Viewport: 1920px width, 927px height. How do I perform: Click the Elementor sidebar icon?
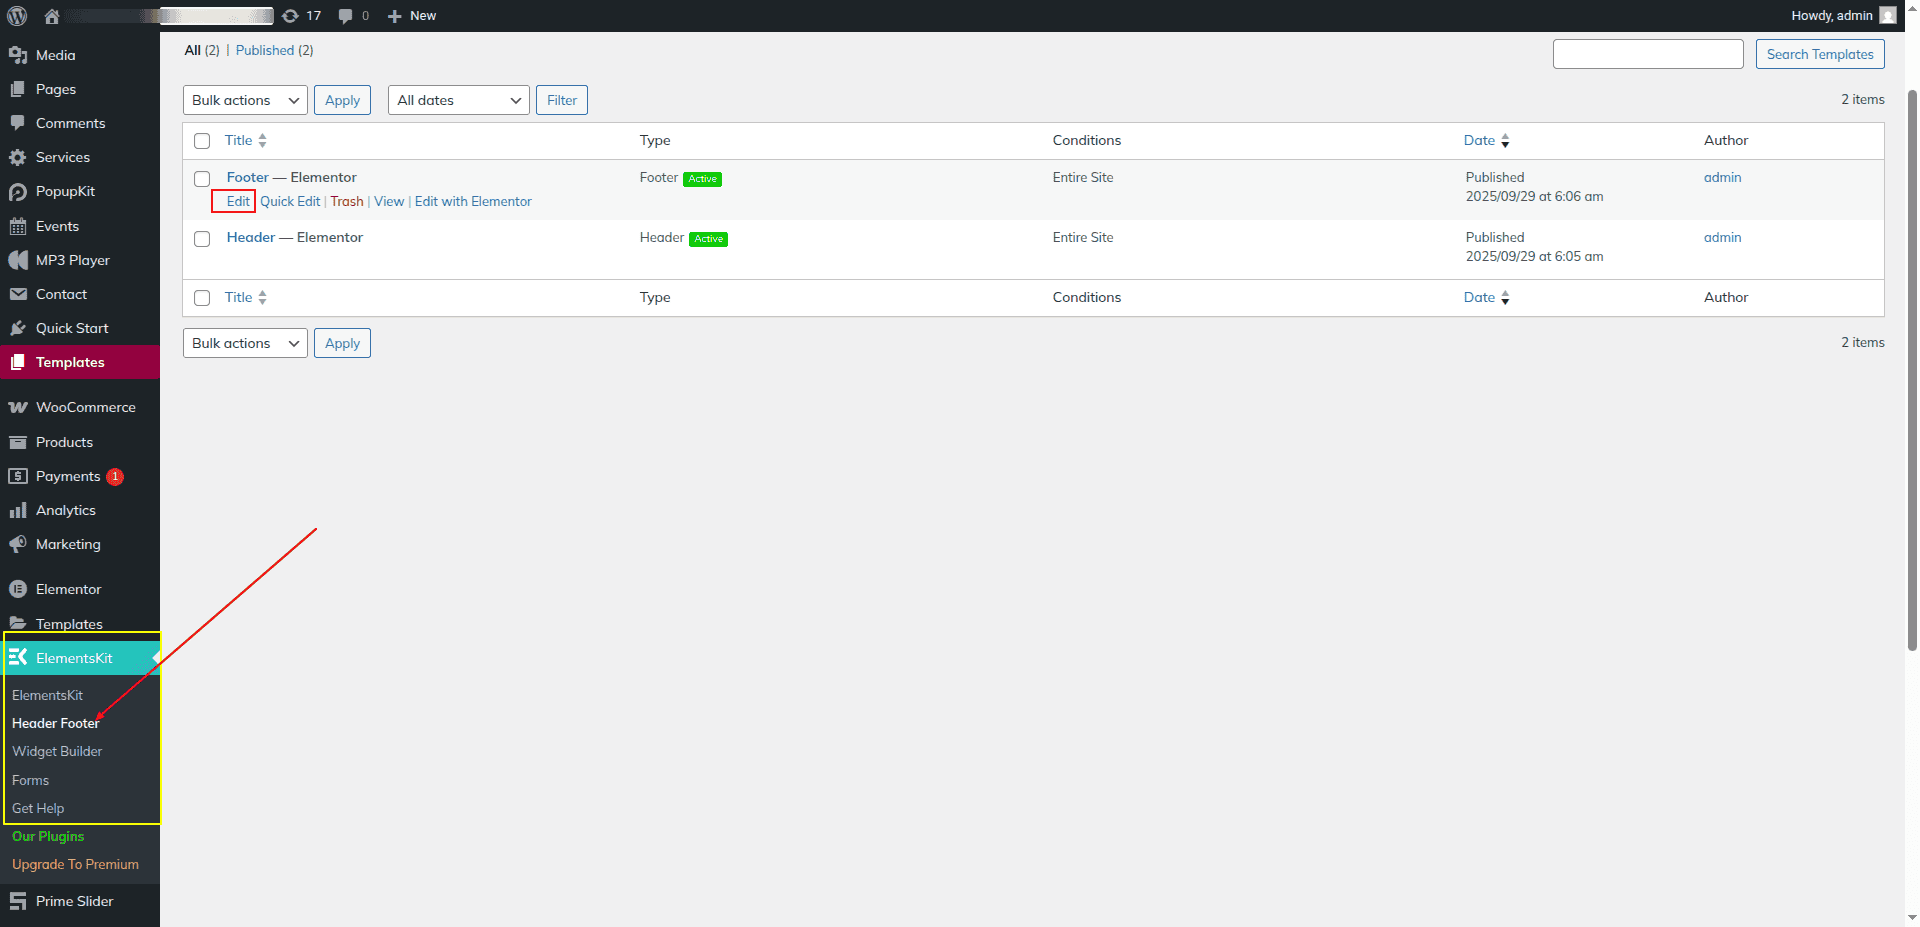click(18, 590)
